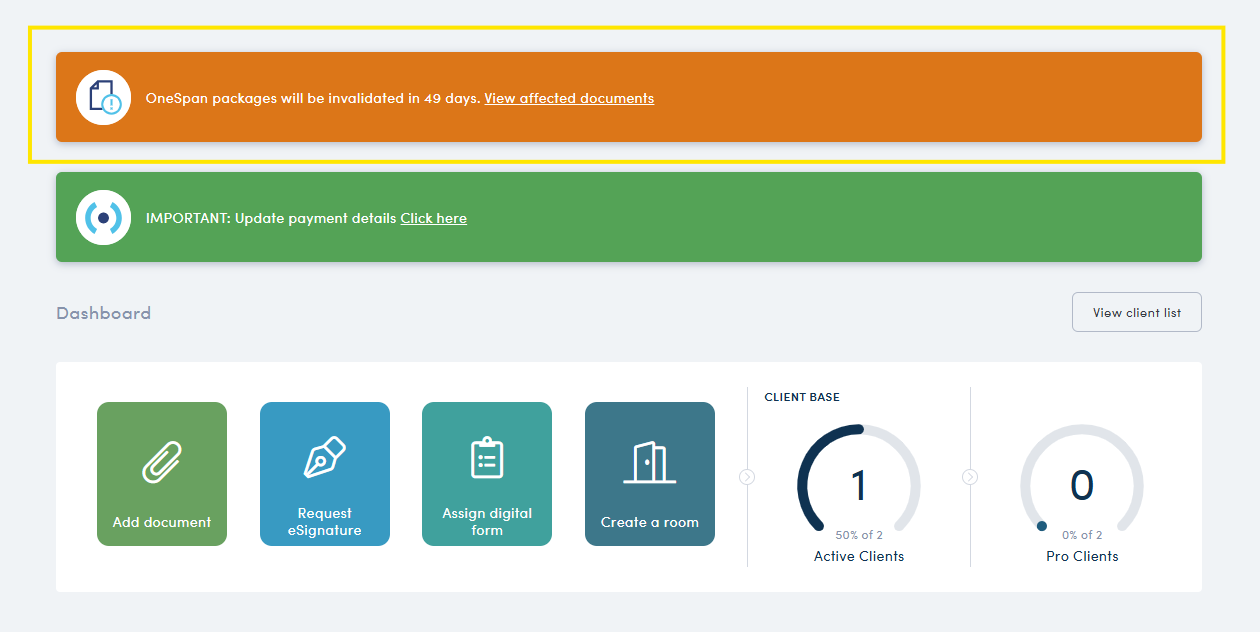Image resolution: width=1260 pixels, height=632 pixels.
Task: Click the clipboard checklist form icon
Action: (x=487, y=458)
